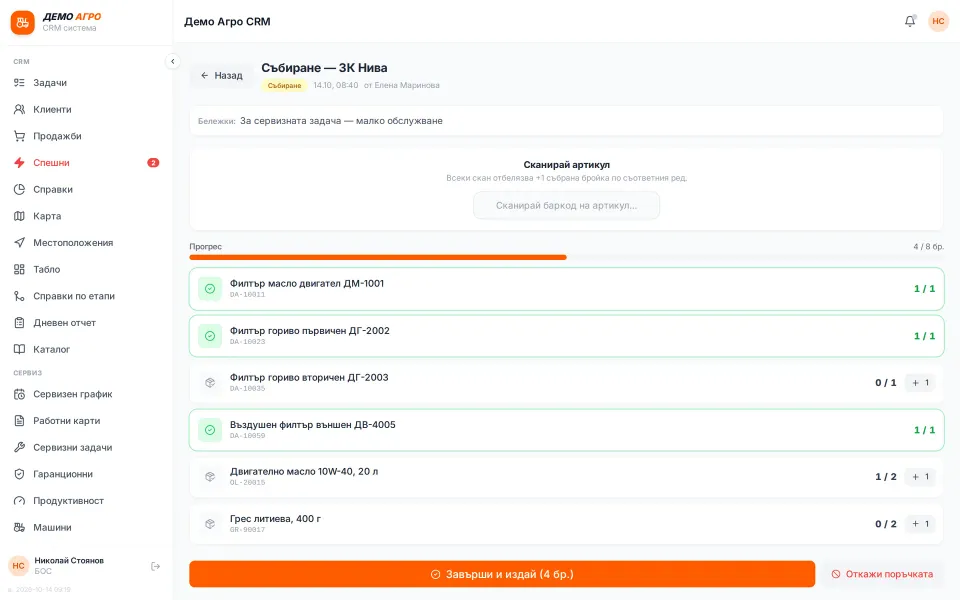Click the package icon for Двигателно масло
Screen dimensions: 960x600
point(210,476)
